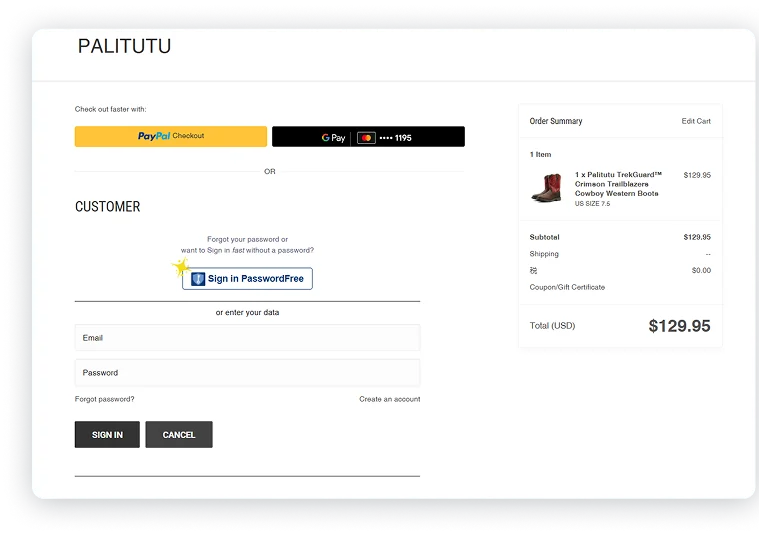Click the 'or enter your data' text

247,312
